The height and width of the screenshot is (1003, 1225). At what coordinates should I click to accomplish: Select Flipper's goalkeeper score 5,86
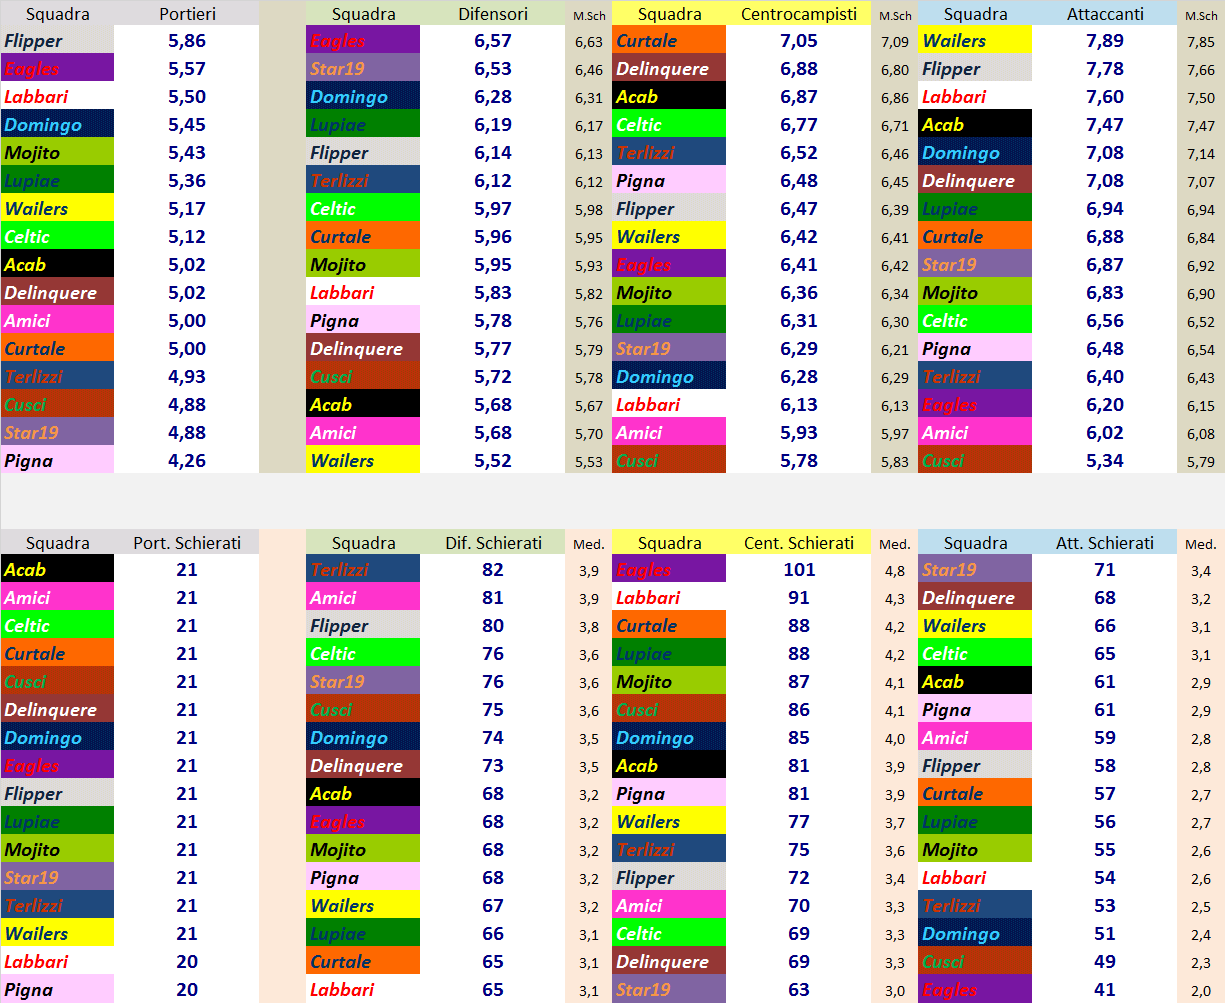pos(187,41)
